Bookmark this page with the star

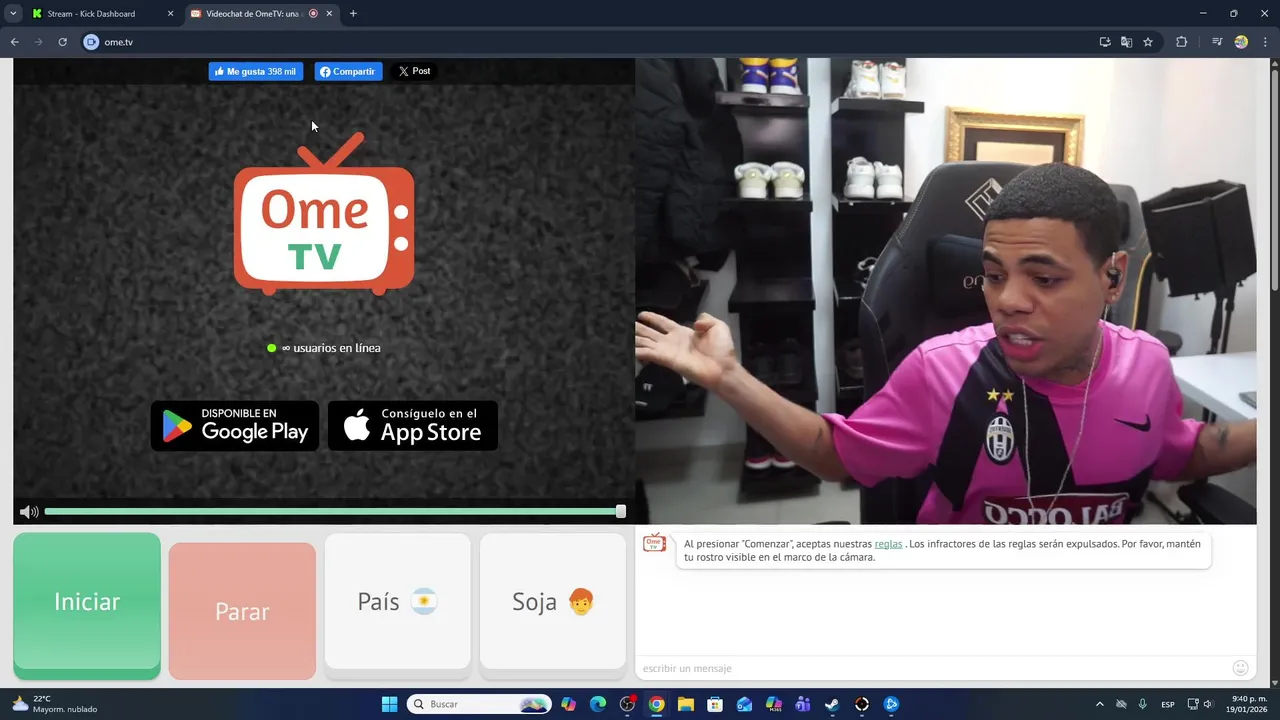(x=1148, y=42)
